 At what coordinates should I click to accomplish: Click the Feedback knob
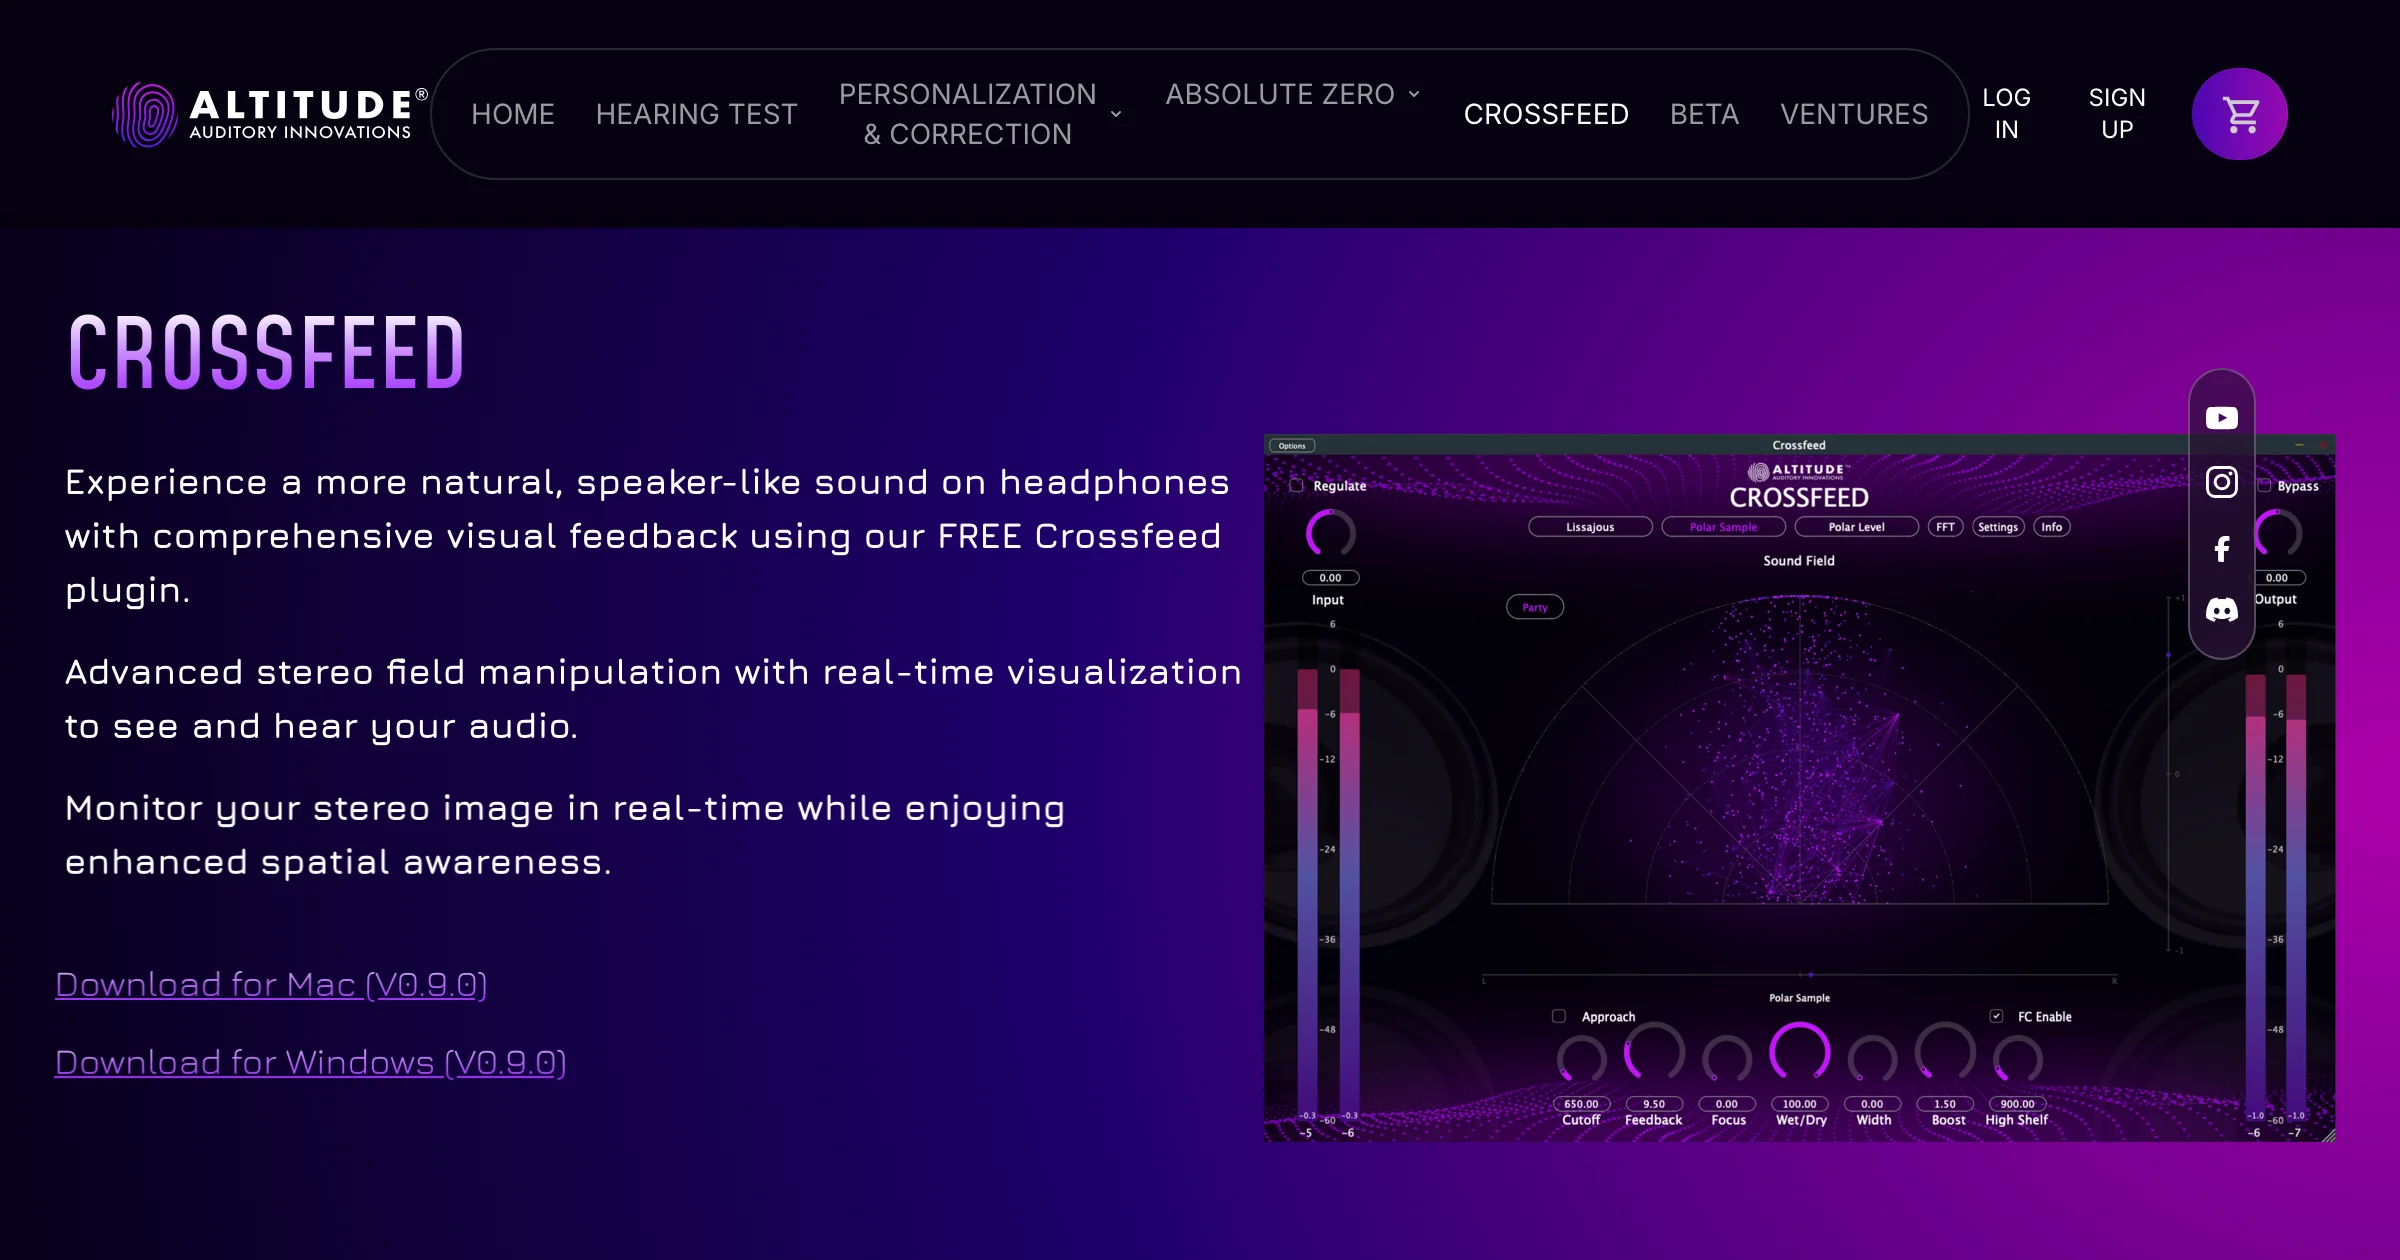[1654, 1052]
